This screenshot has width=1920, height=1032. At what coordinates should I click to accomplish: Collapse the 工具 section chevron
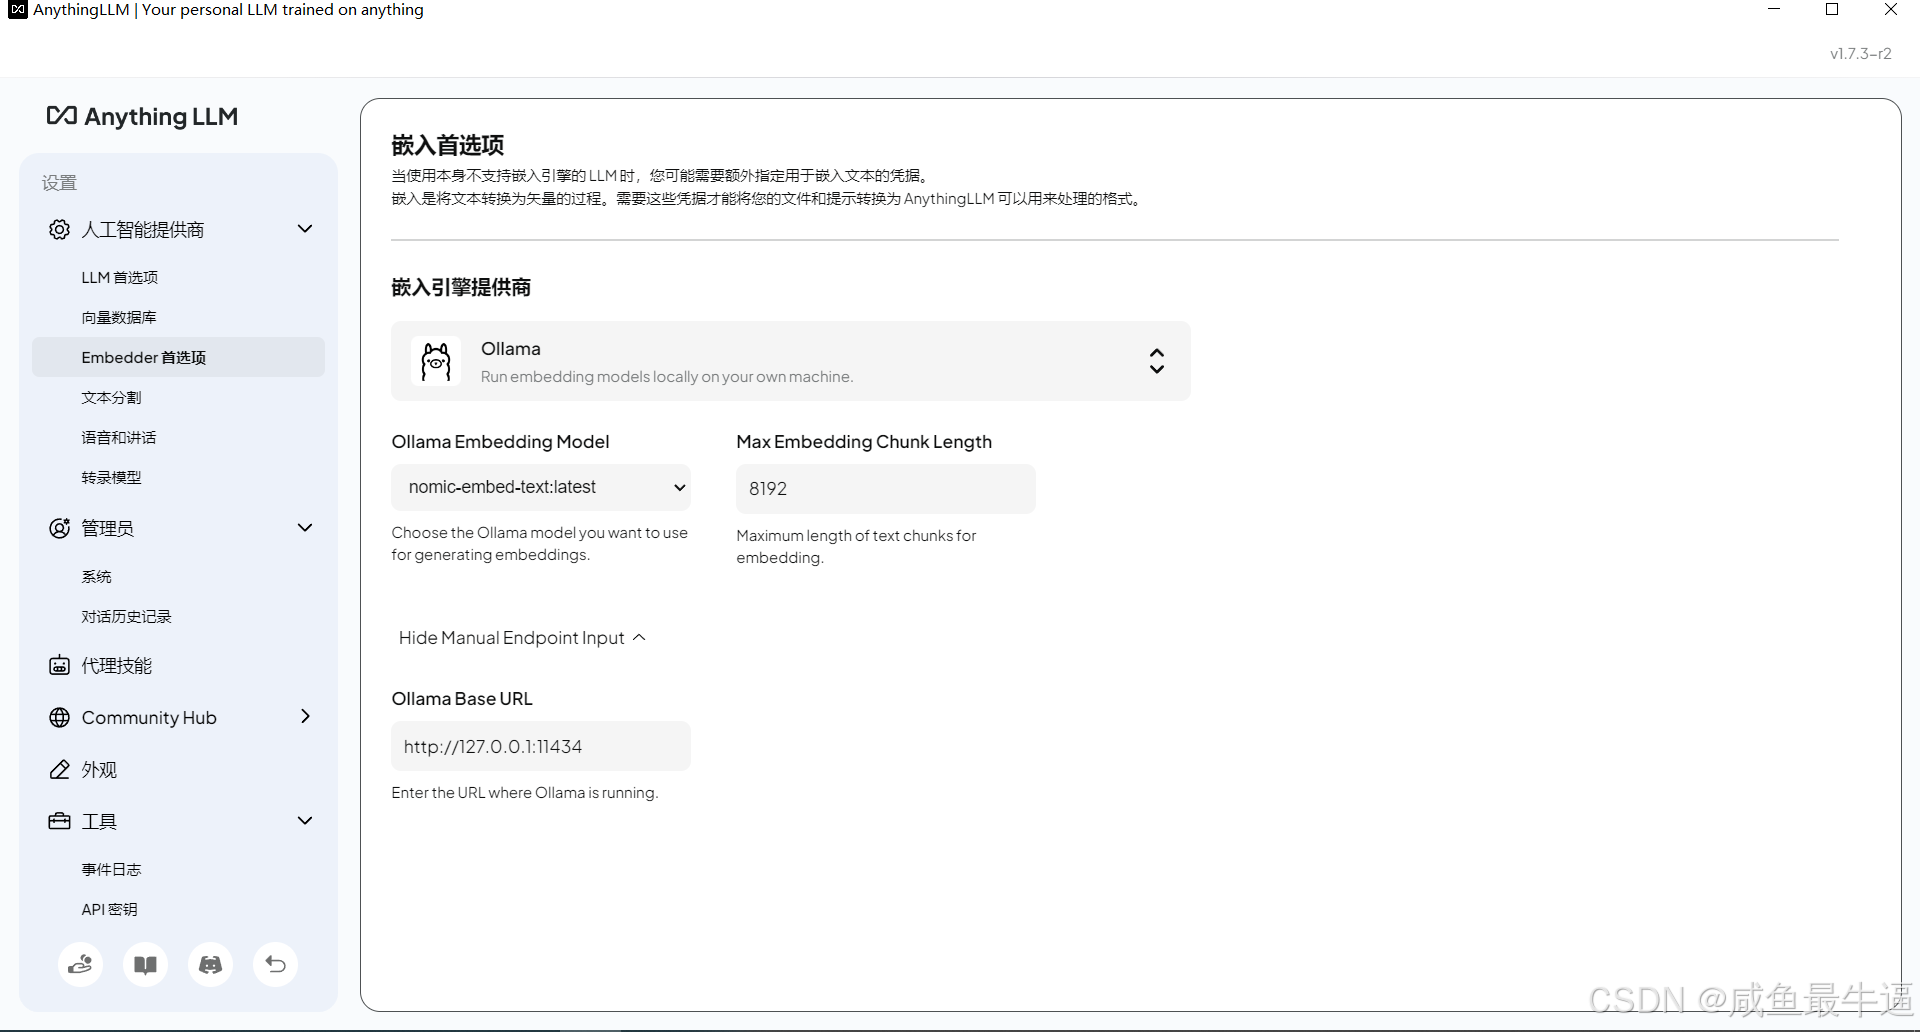coord(305,821)
